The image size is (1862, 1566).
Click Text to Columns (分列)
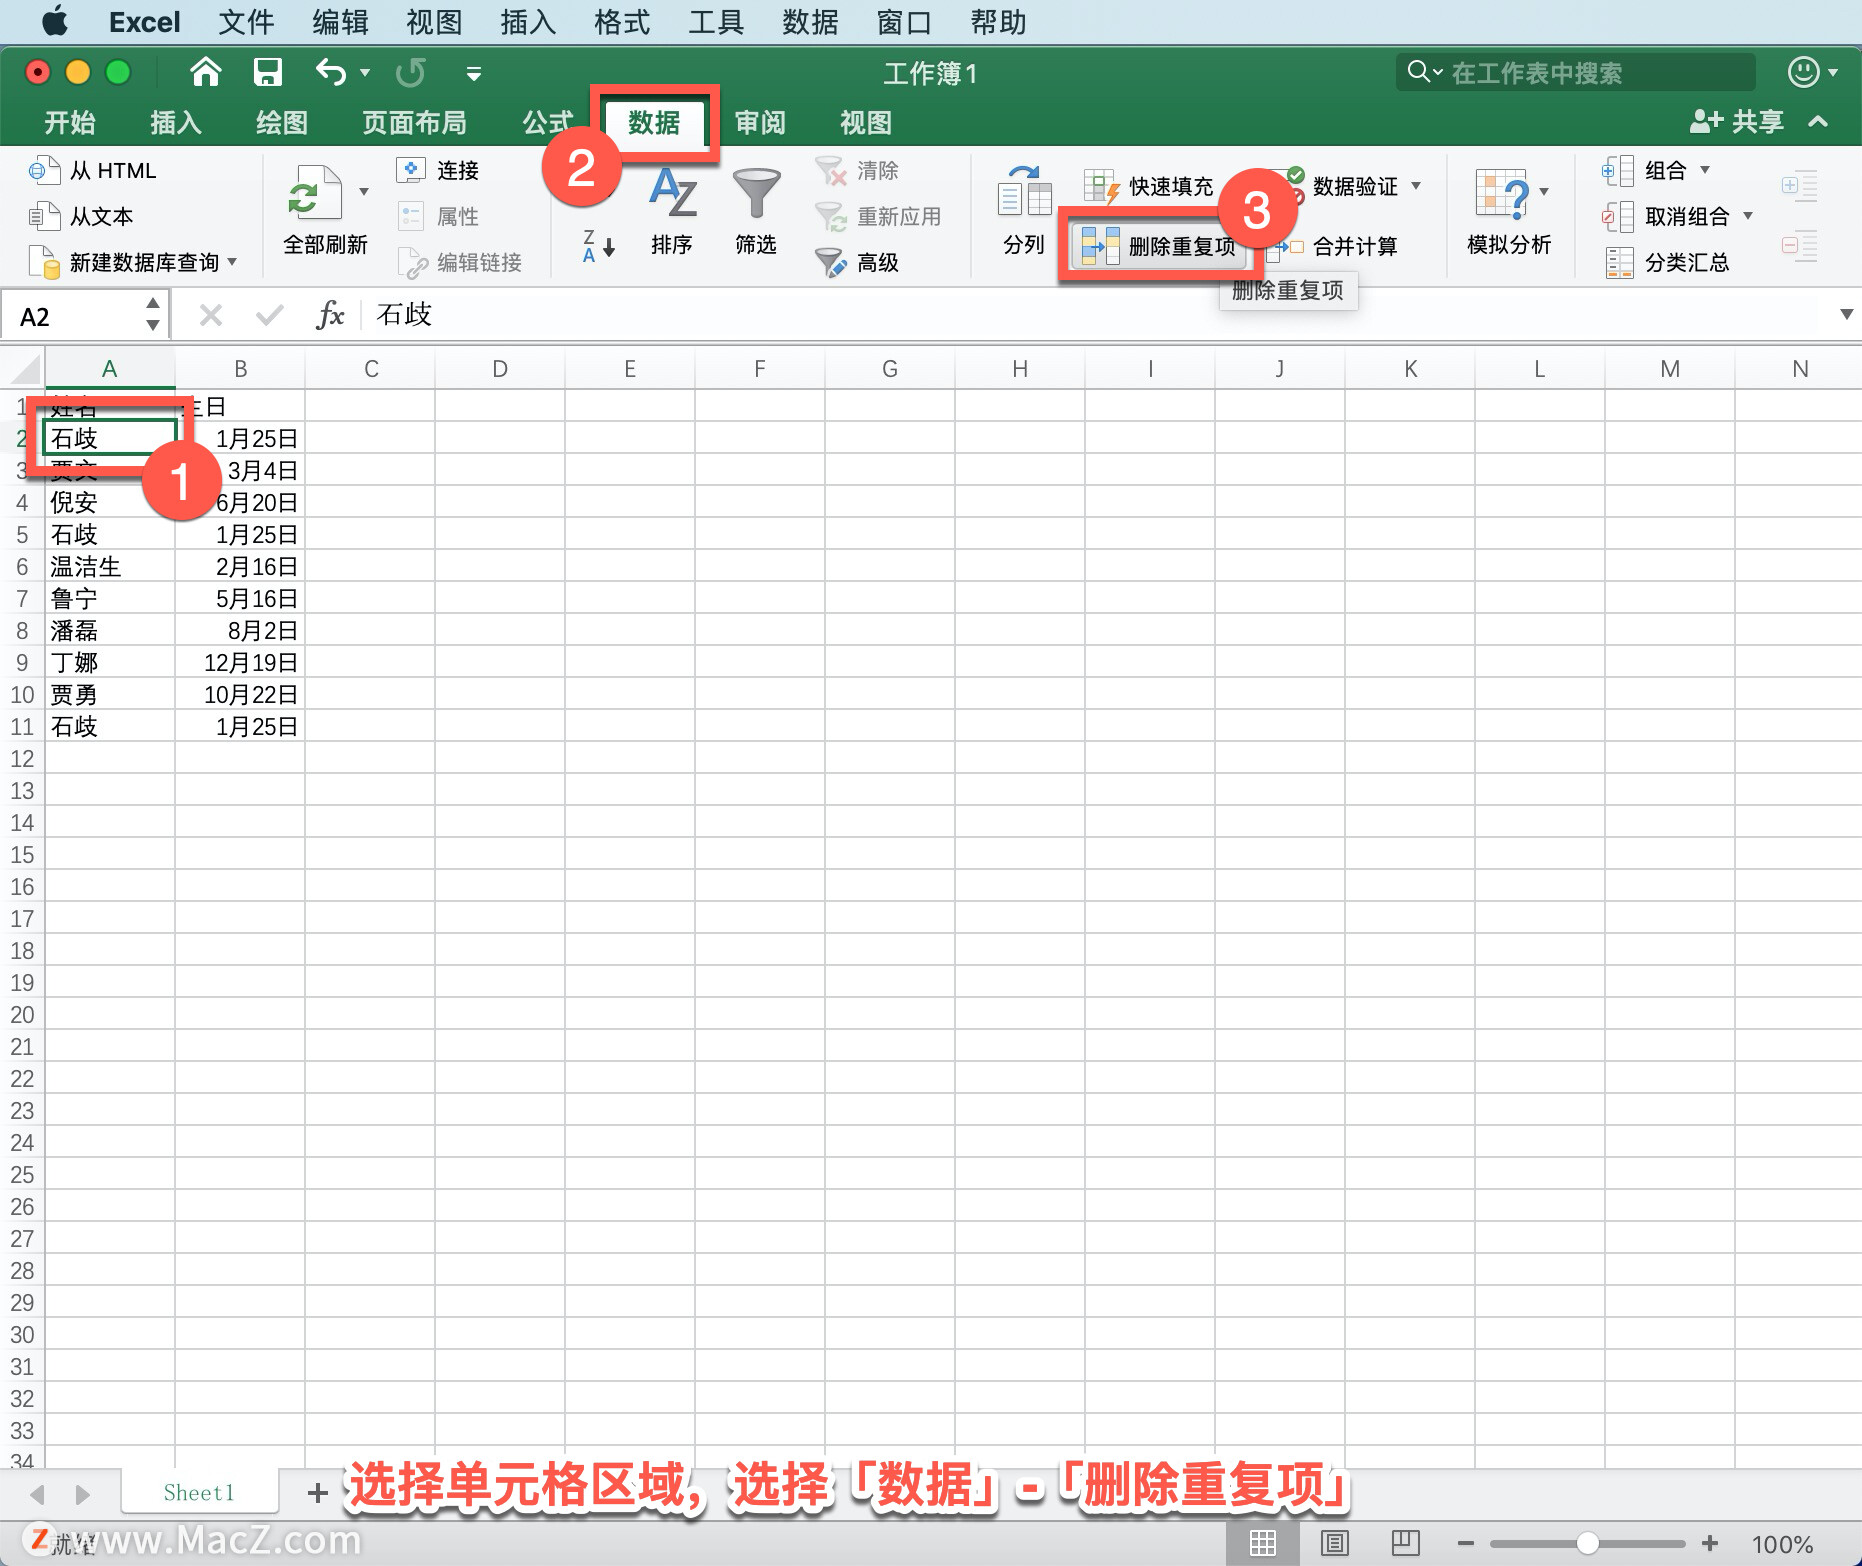(1024, 211)
